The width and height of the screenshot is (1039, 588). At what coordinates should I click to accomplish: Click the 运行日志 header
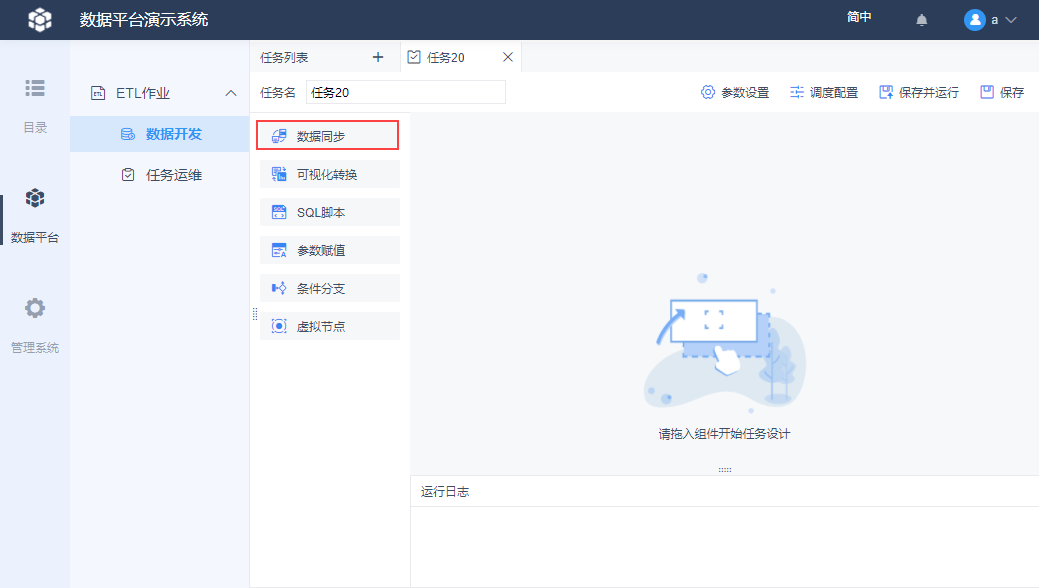point(445,492)
